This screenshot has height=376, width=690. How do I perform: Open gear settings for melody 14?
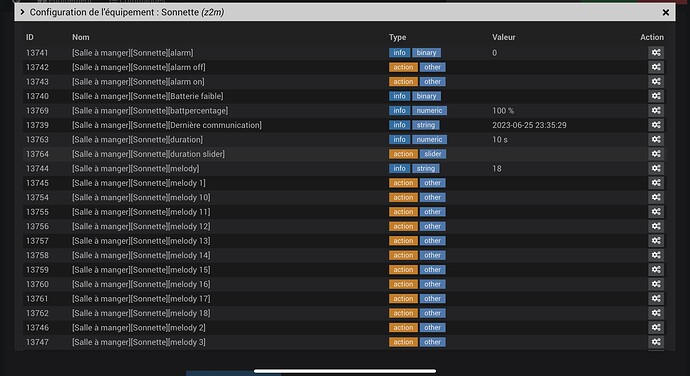(x=656, y=255)
